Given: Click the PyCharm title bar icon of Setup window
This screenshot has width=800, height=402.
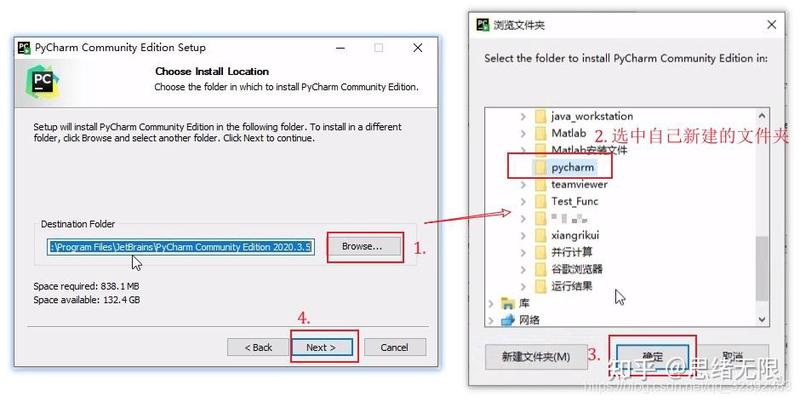Looking at the screenshot, I should (24, 47).
